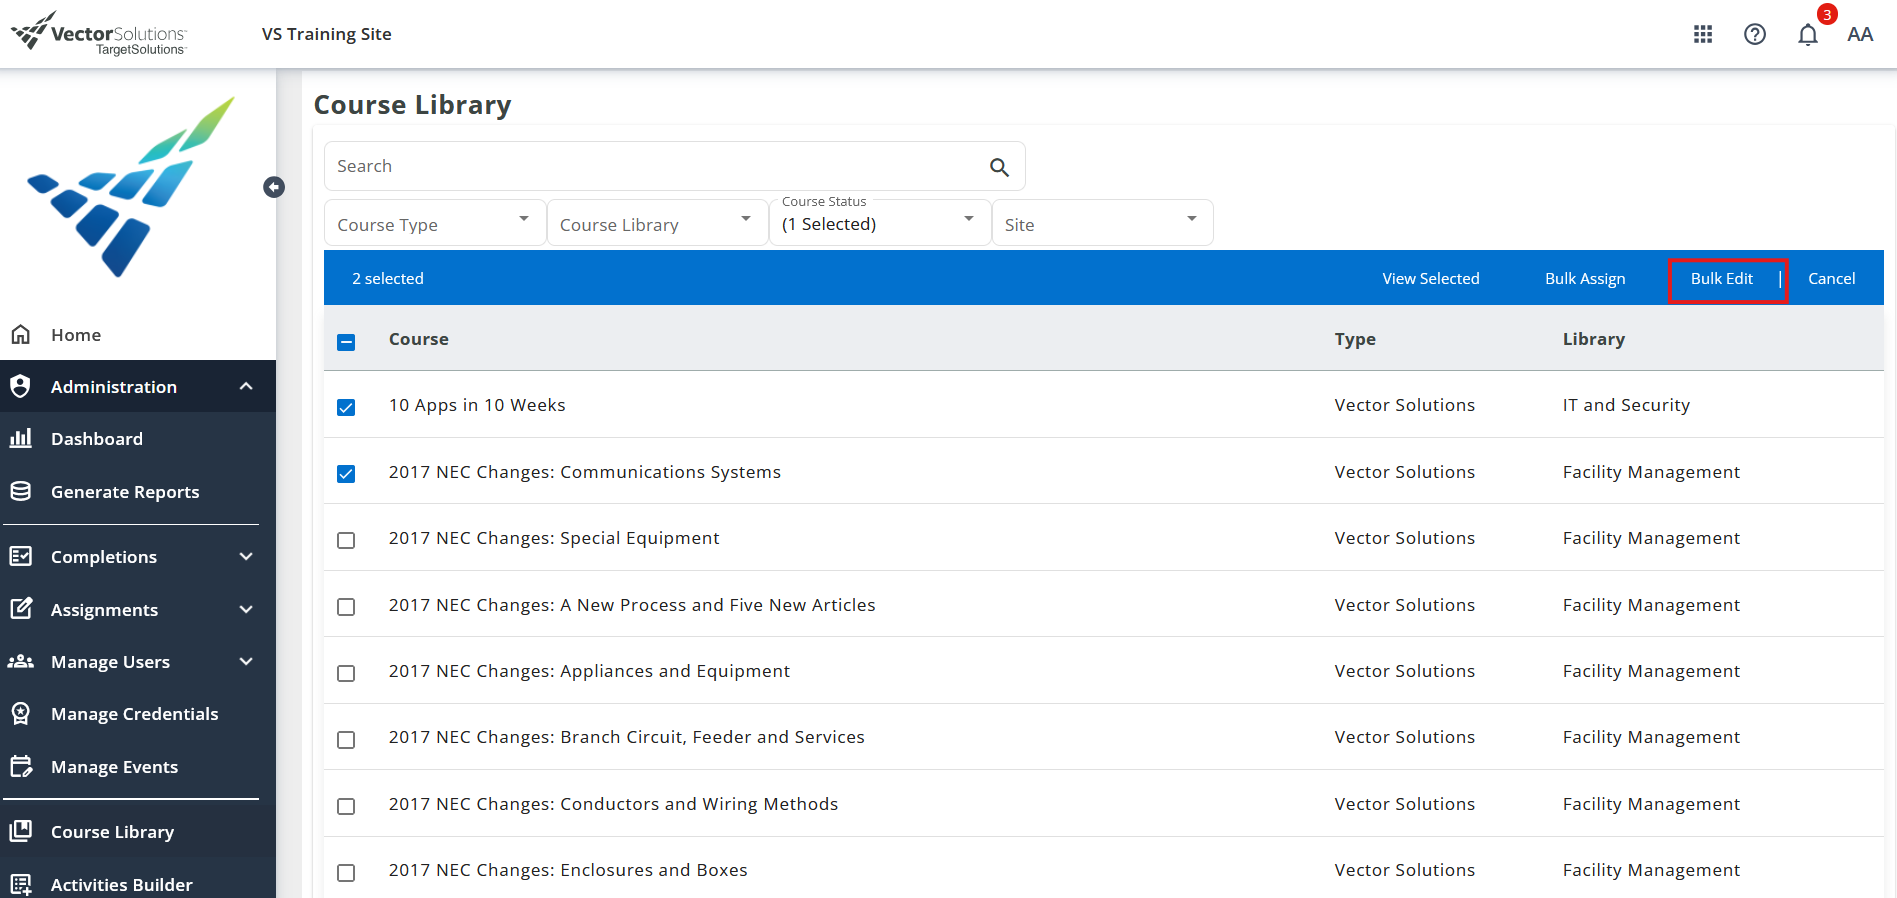Open the AA user account menu
This screenshot has width=1897, height=898.
1860,35
